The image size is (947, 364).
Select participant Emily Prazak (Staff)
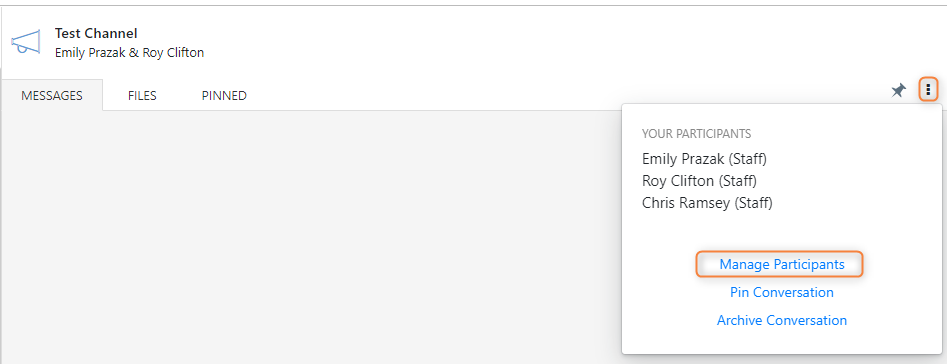pos(704,159)
